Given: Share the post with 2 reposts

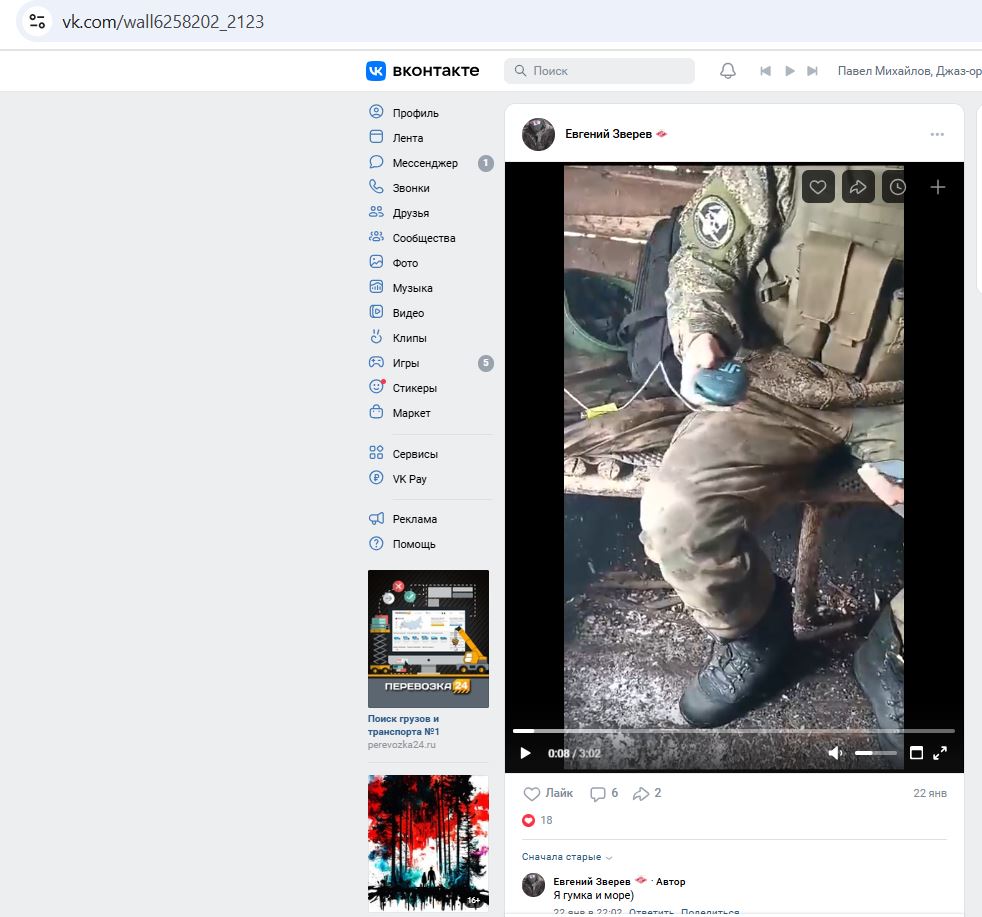Looking at the screenshot, I should 647,794.
